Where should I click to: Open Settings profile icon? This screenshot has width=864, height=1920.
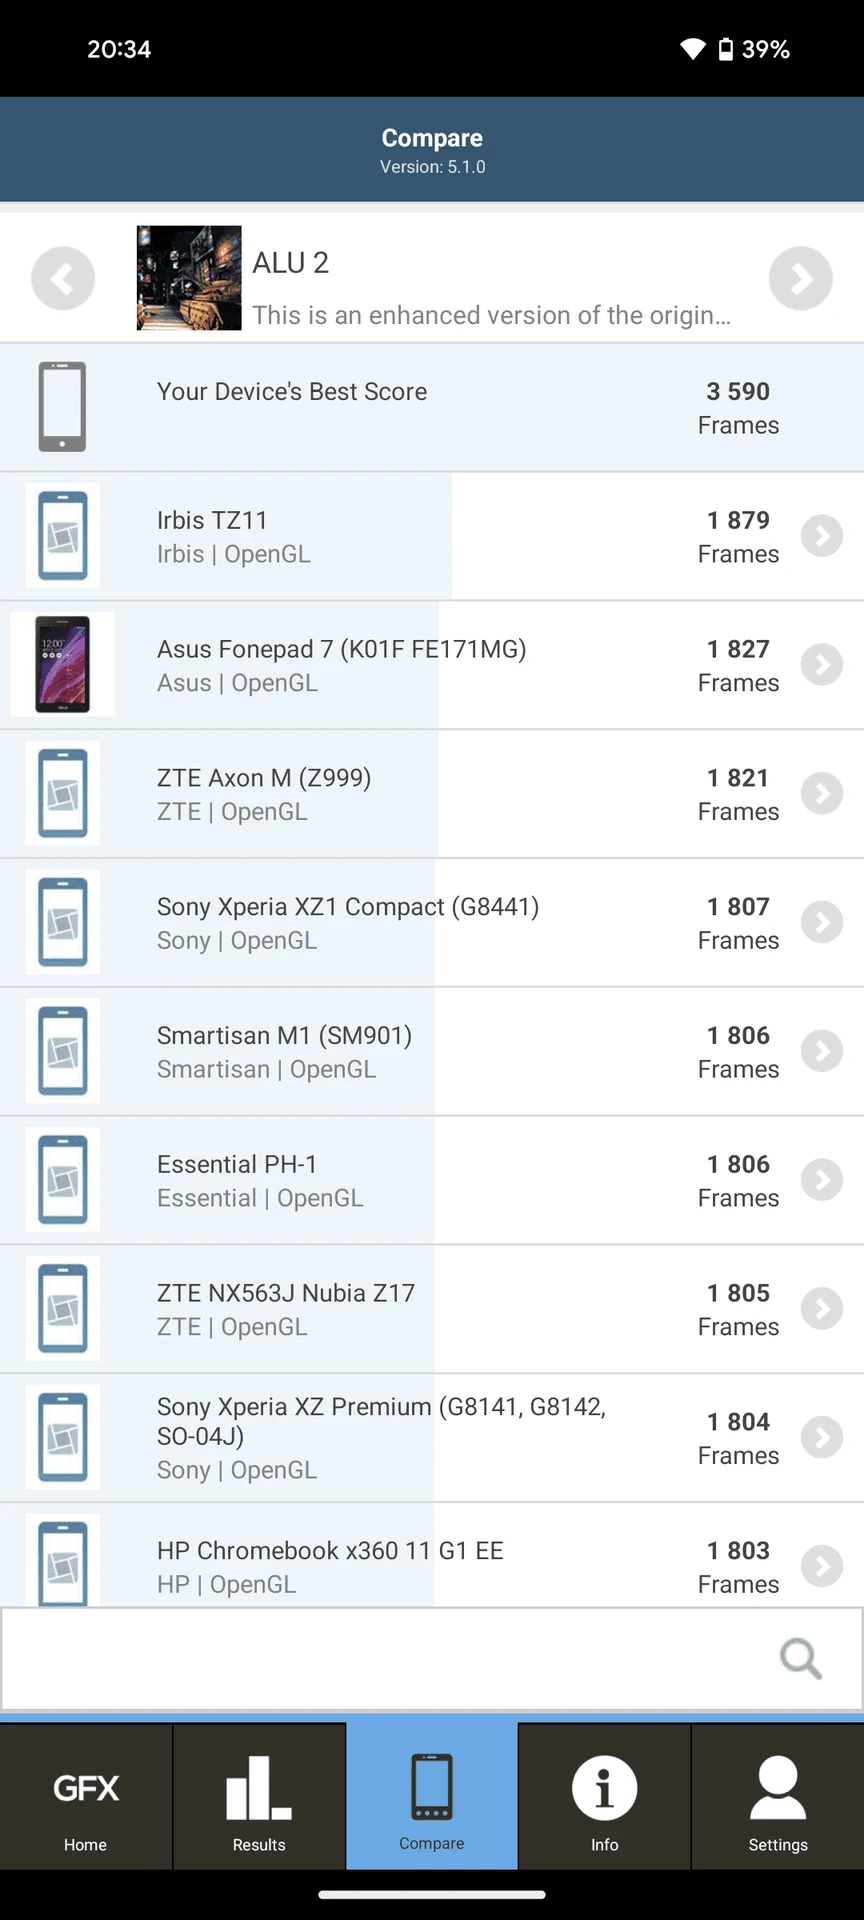point(777,1787)
